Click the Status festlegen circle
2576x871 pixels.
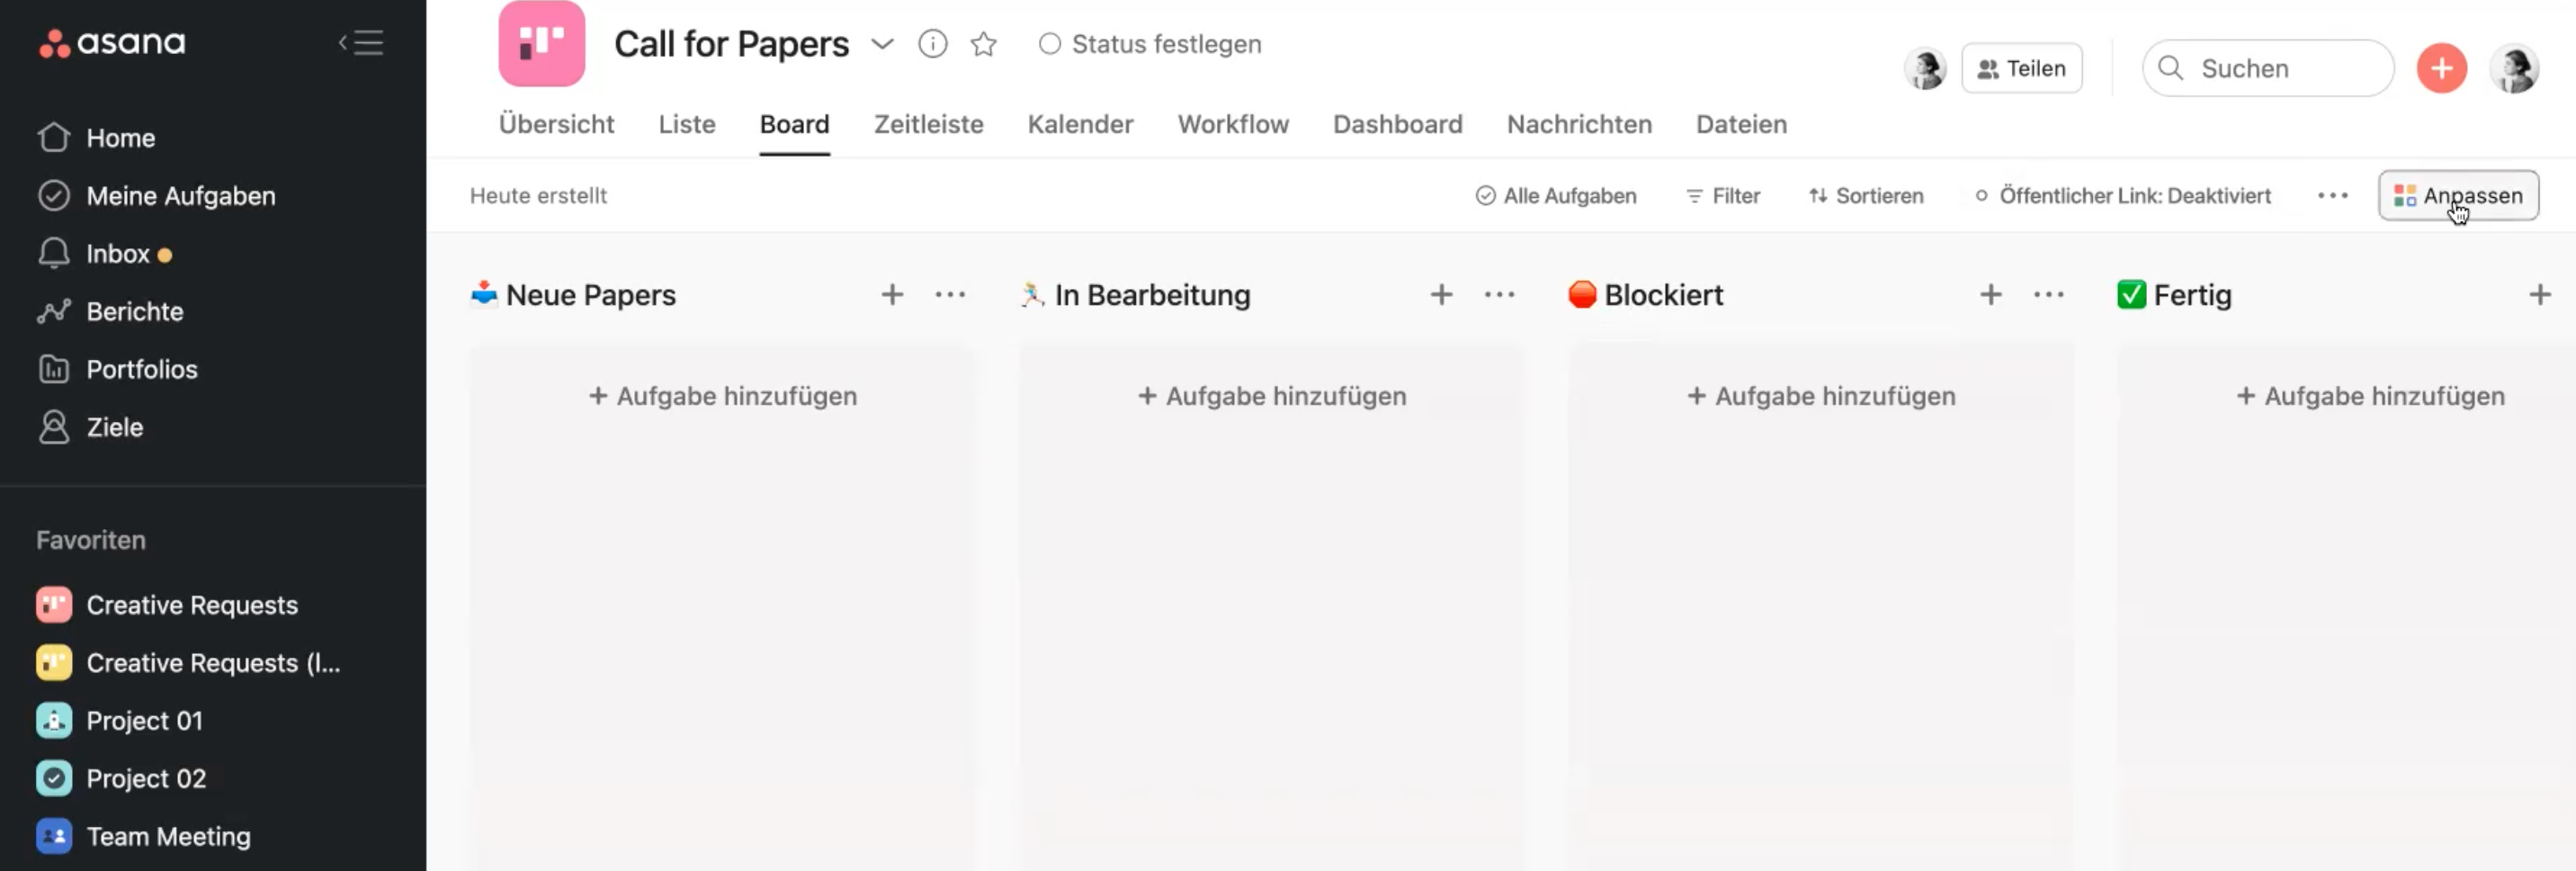coord(1049,44)
